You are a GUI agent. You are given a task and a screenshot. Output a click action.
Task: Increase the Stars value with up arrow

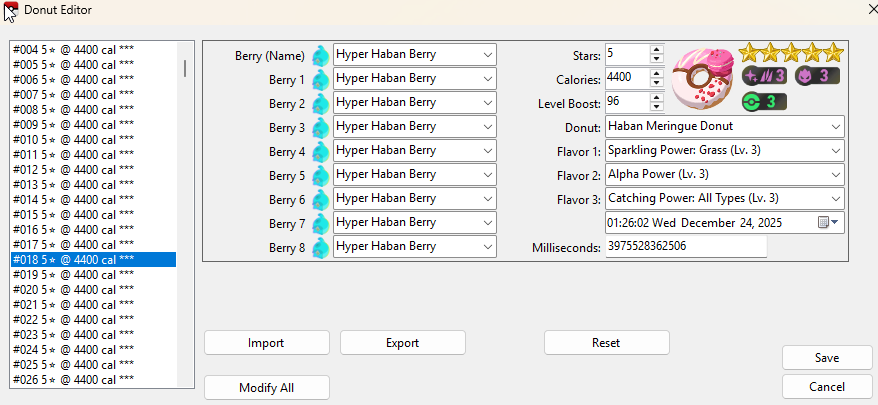(x=656, y=48)
